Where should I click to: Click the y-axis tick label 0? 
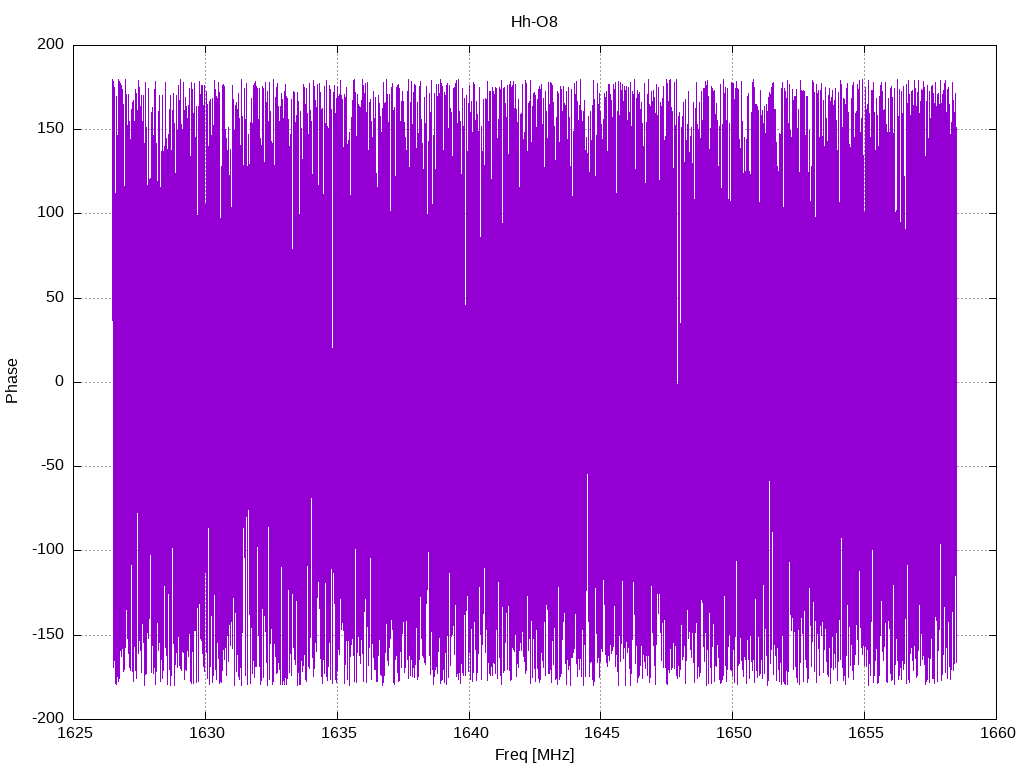point(60,381)
